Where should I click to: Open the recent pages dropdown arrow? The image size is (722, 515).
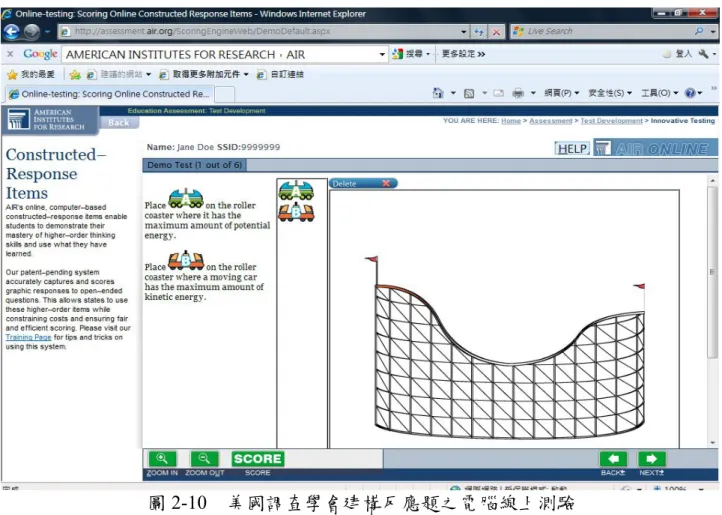click(x=47, y=32)
